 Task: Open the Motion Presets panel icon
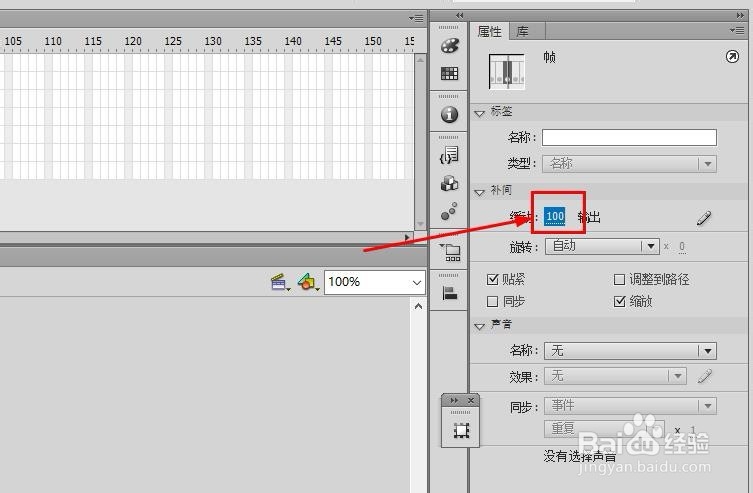449,211
